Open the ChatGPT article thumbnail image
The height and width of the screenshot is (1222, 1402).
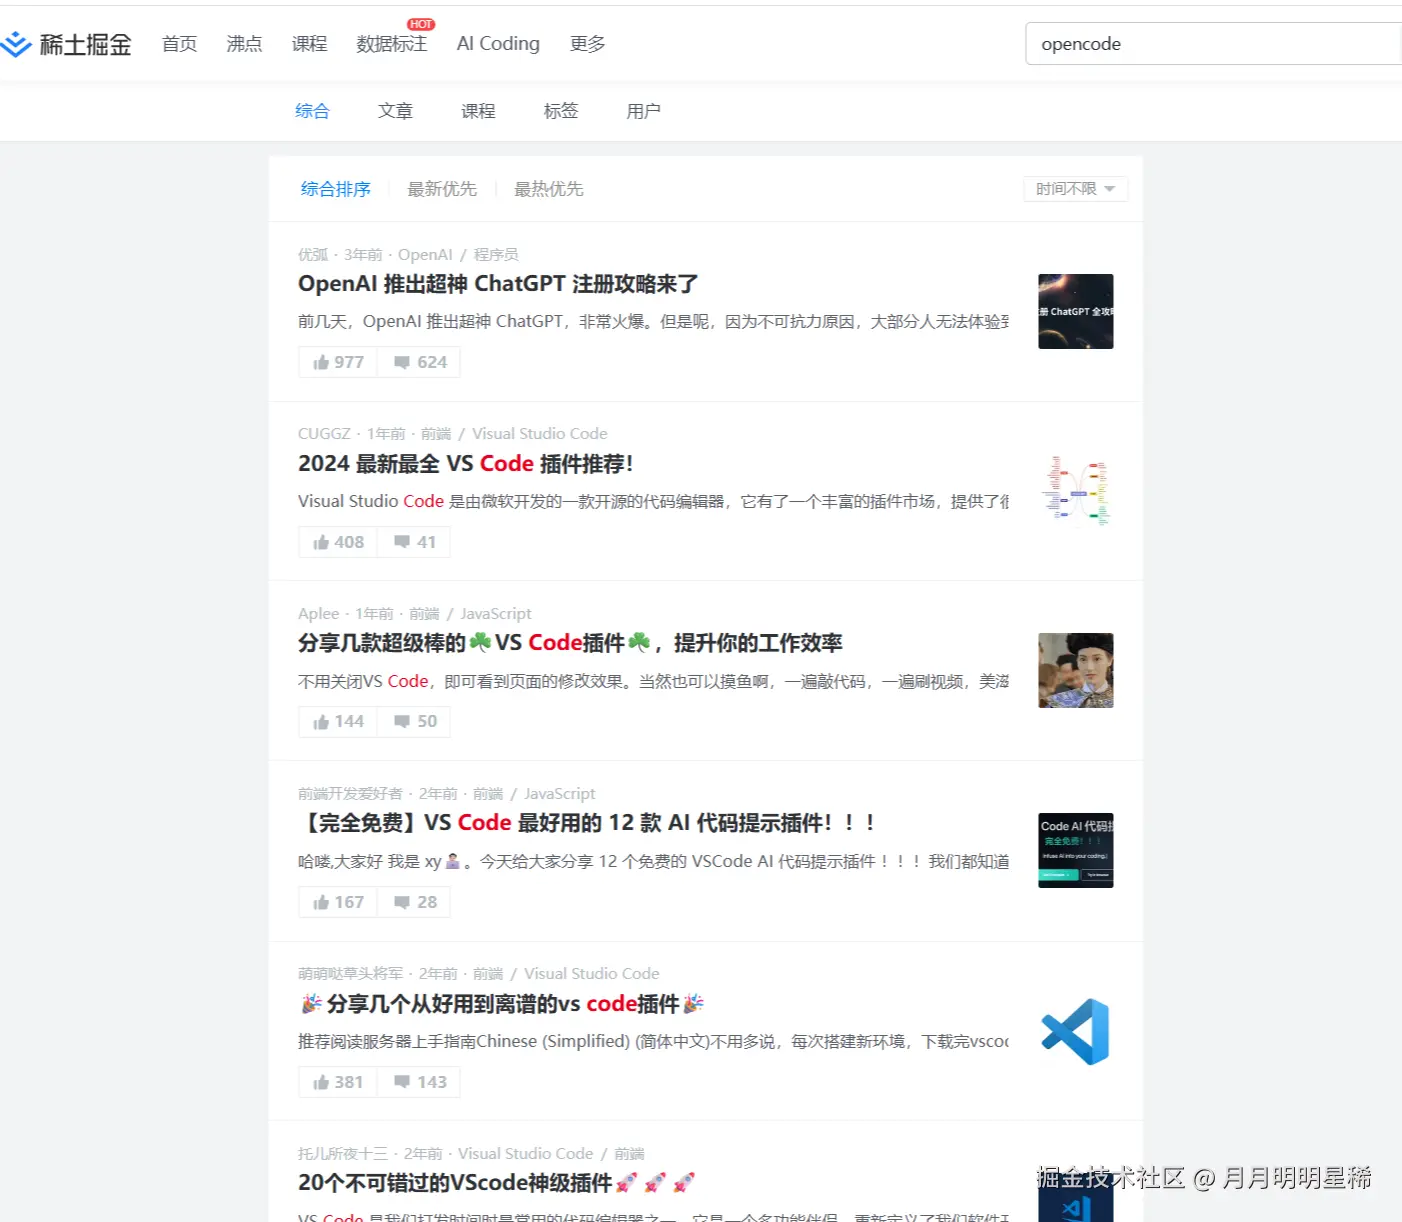coord(1075,311)
